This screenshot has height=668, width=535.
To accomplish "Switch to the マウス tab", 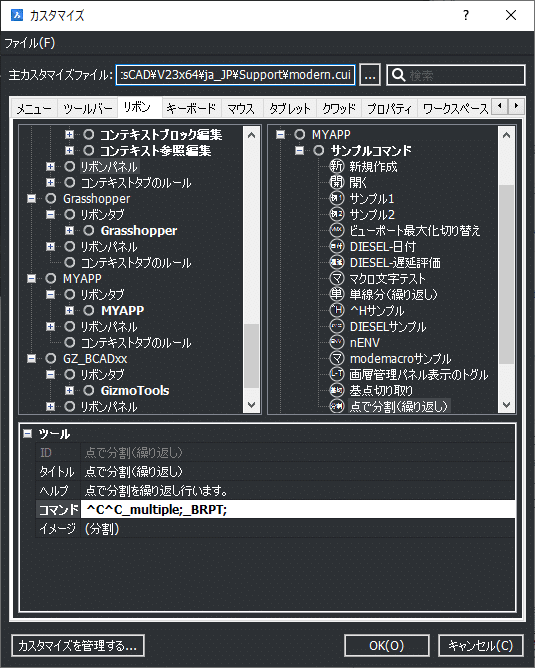I will (x=241, y=109).
